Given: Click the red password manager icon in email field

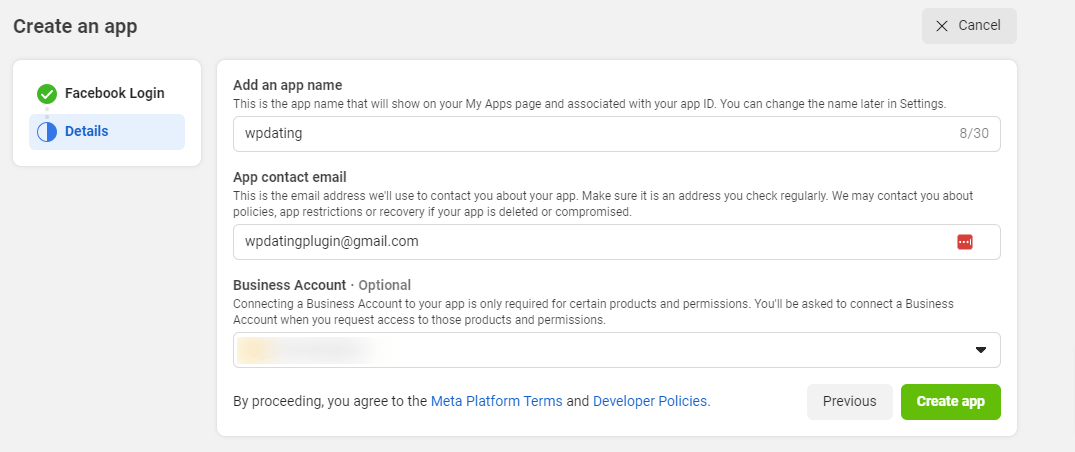Looking at the screenshot, I should click(965, 242).
